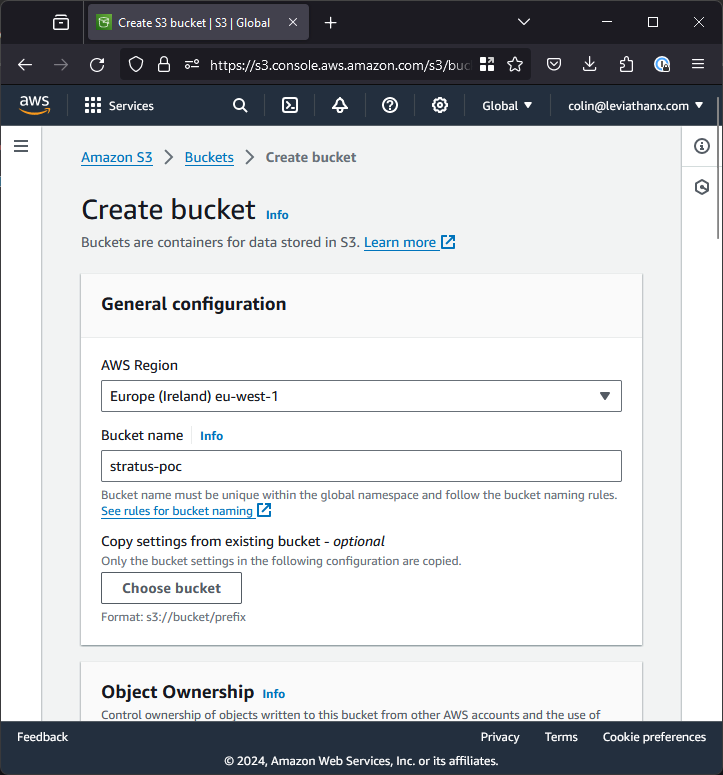Open AWS notifications bell

(x=340, y=105)
